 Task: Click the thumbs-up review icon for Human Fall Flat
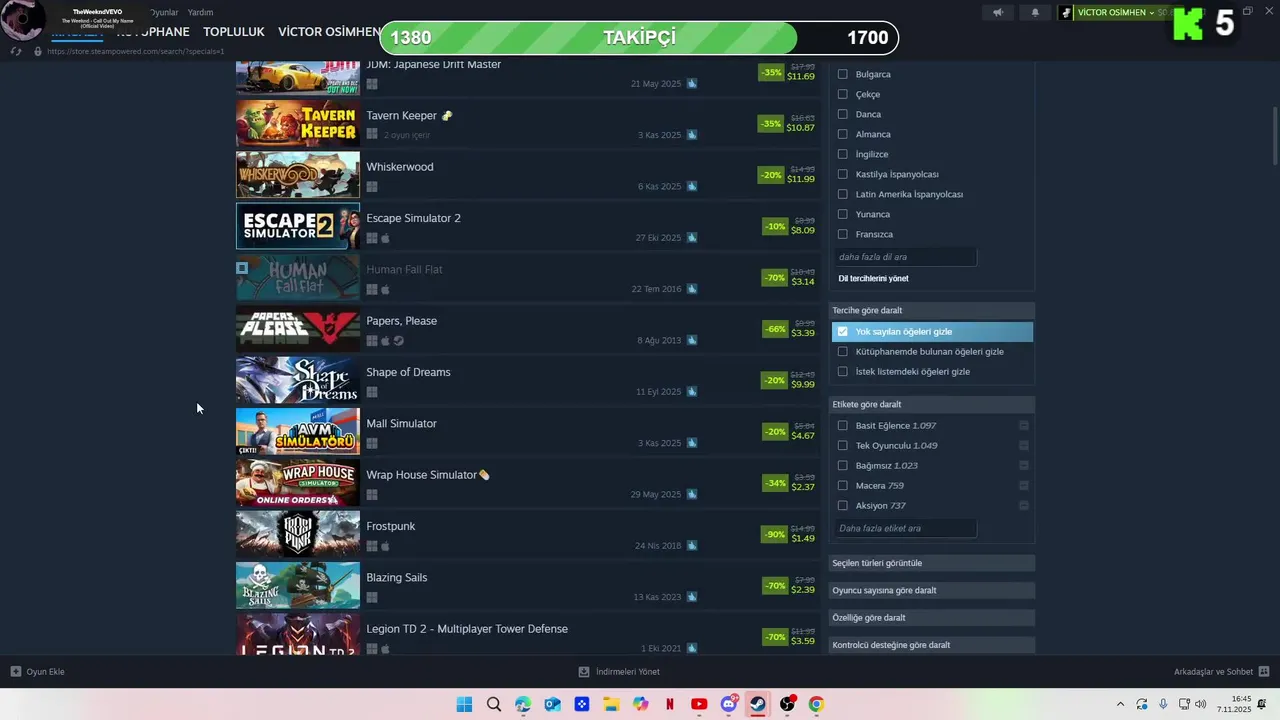(x=692, y=289)
